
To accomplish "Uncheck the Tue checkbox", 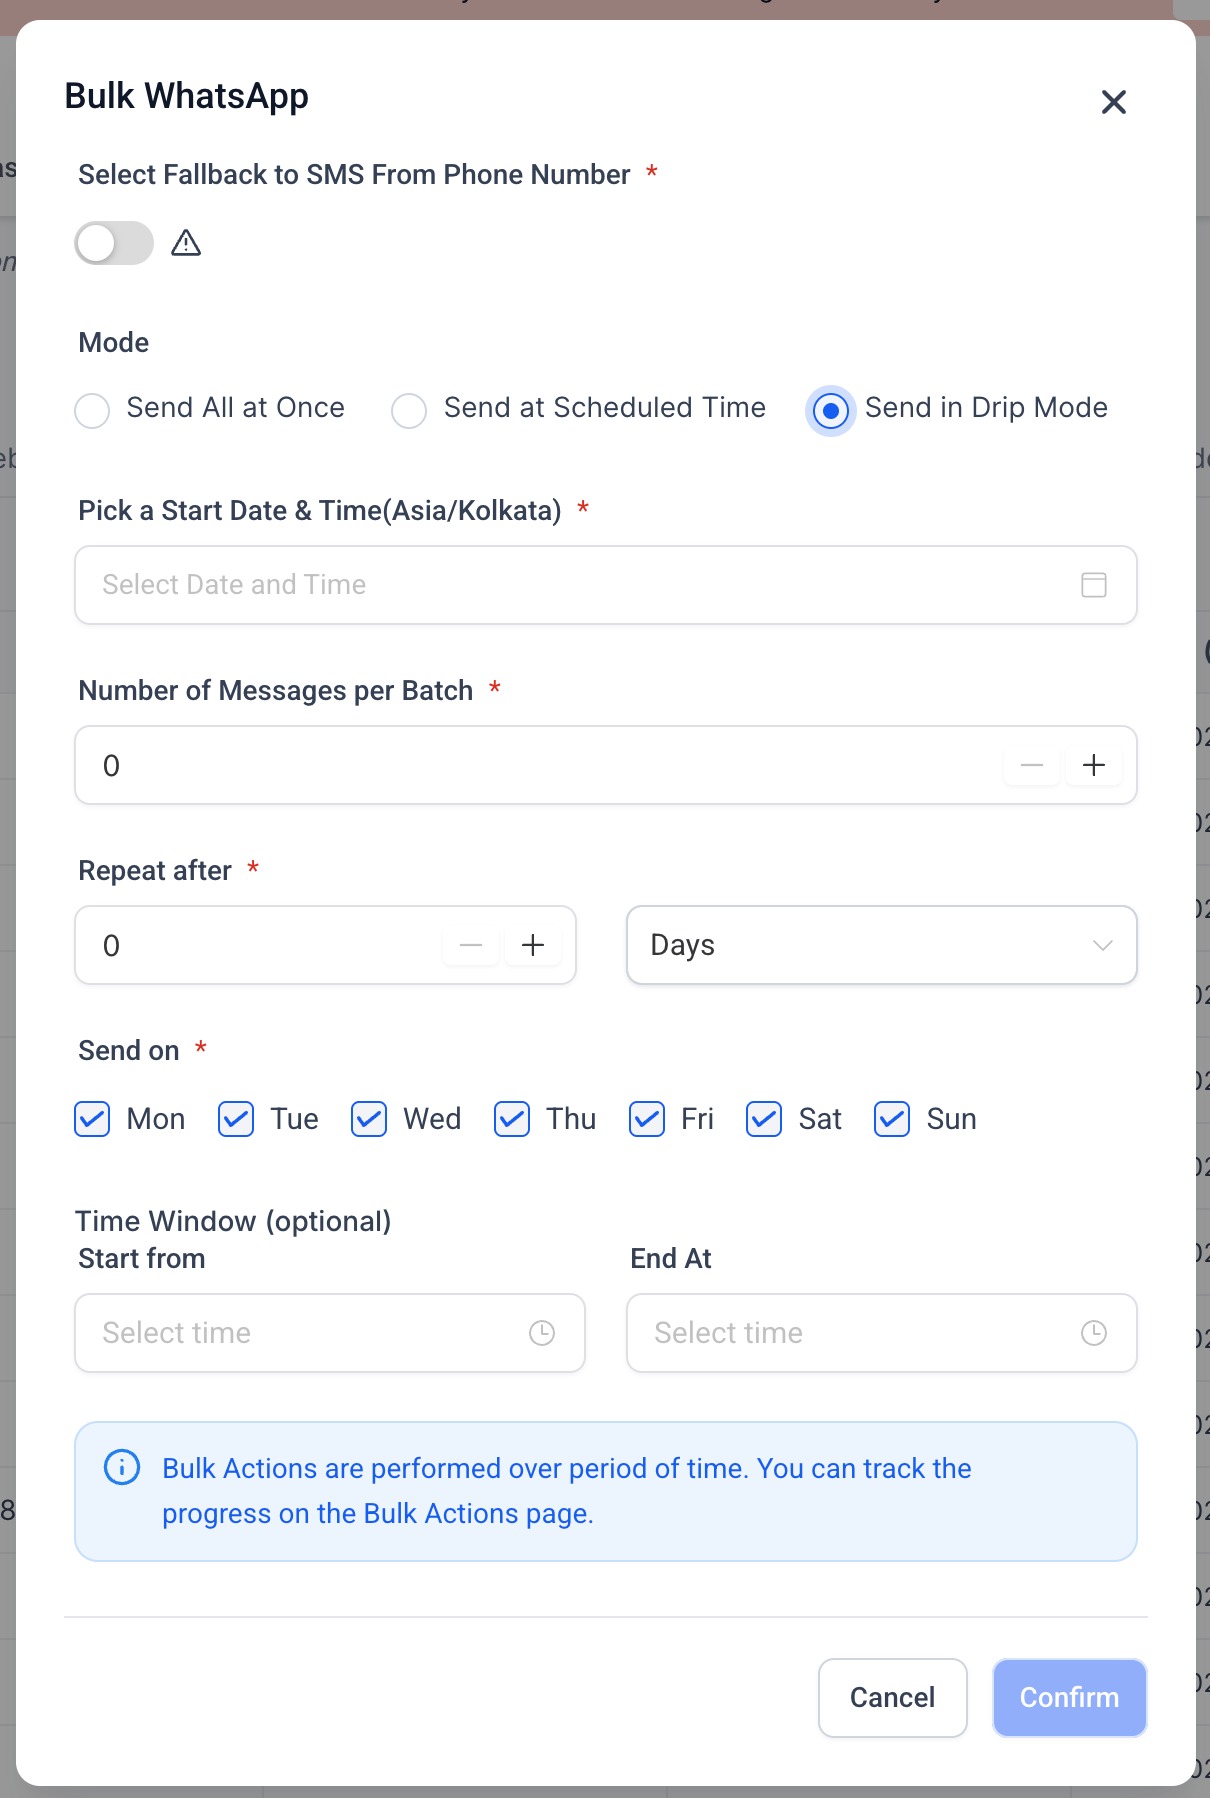I will click(x=236, y=1119).
